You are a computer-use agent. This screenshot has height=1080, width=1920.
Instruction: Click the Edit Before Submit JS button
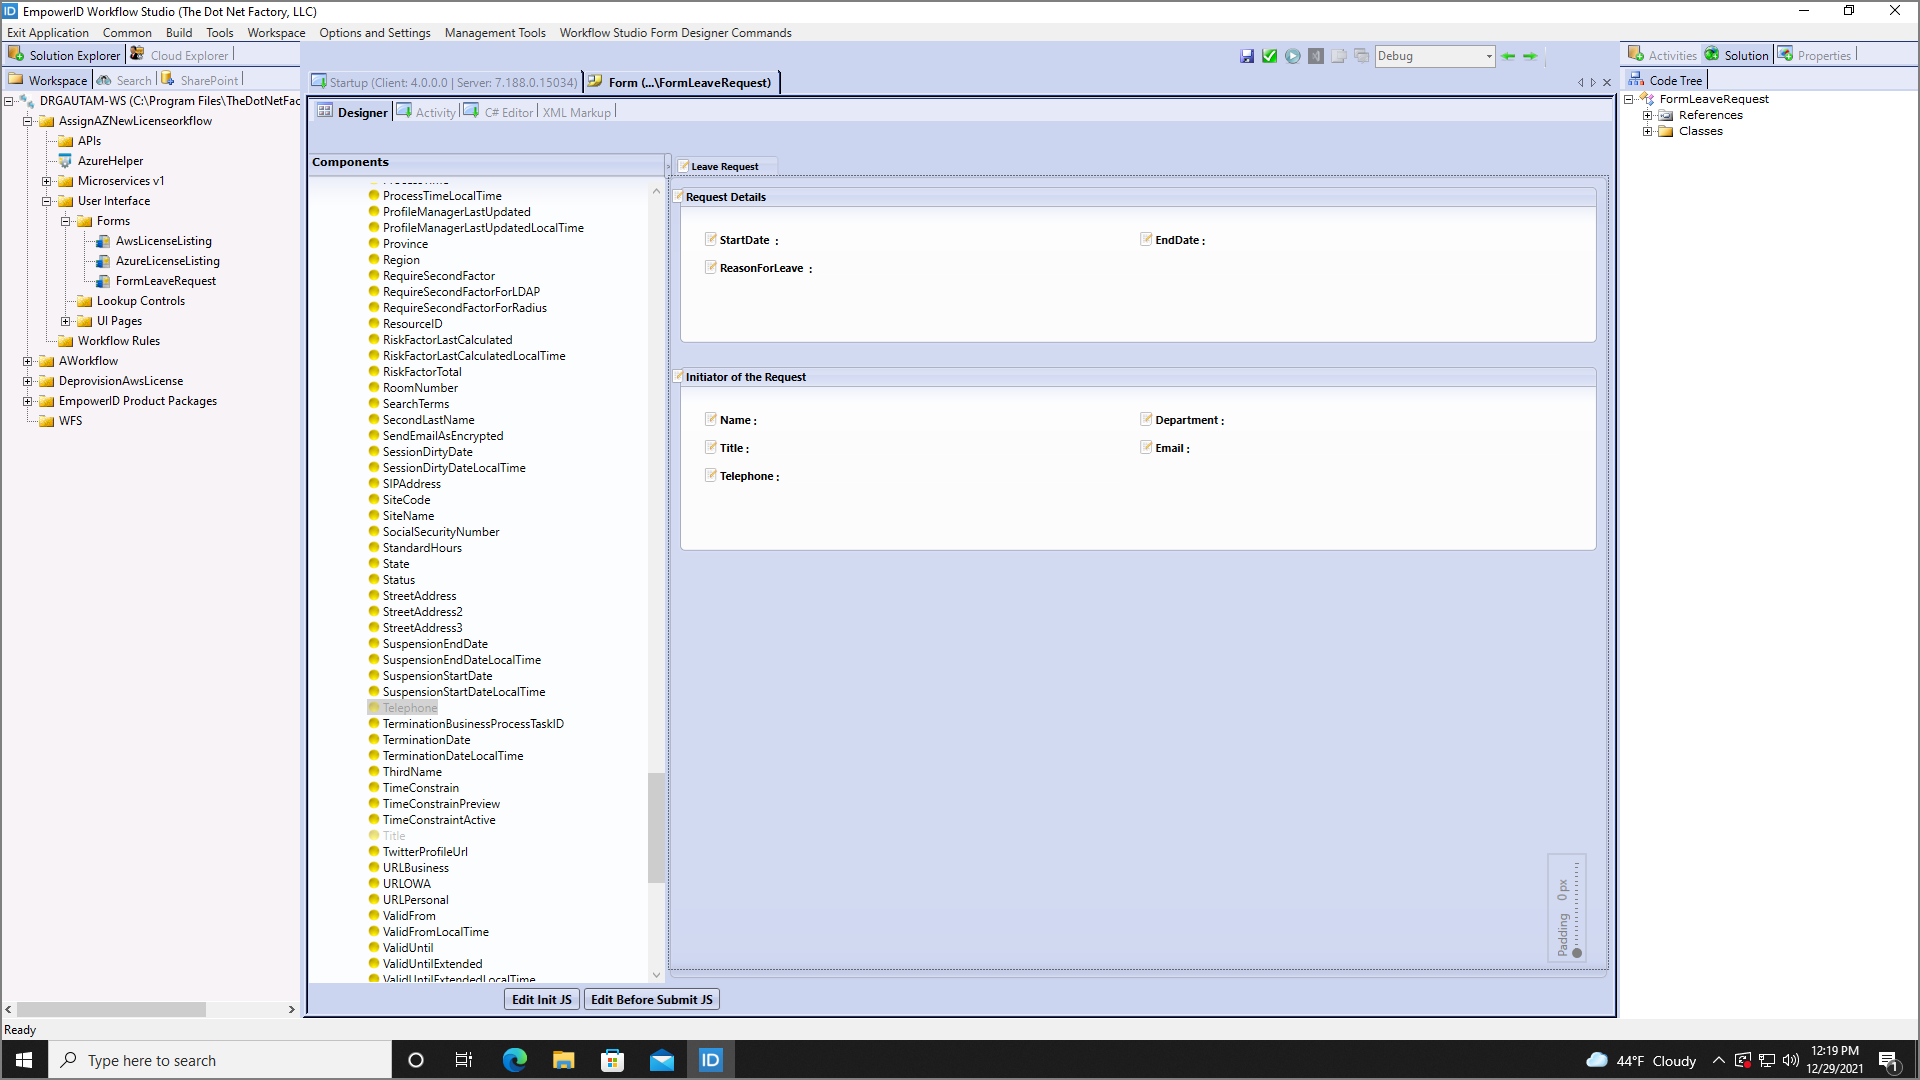[x=651, y=999]
